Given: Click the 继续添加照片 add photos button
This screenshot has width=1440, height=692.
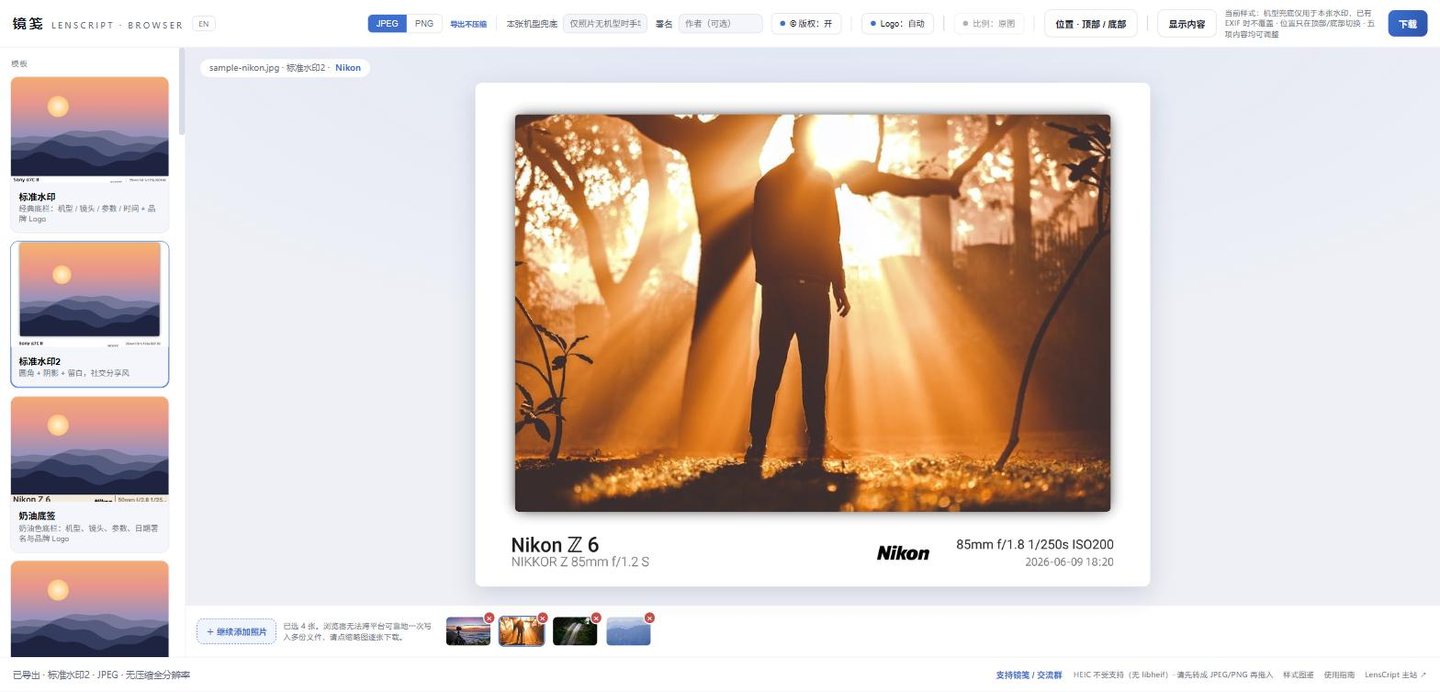Looking at the screenshot, I should click(236, 631).
